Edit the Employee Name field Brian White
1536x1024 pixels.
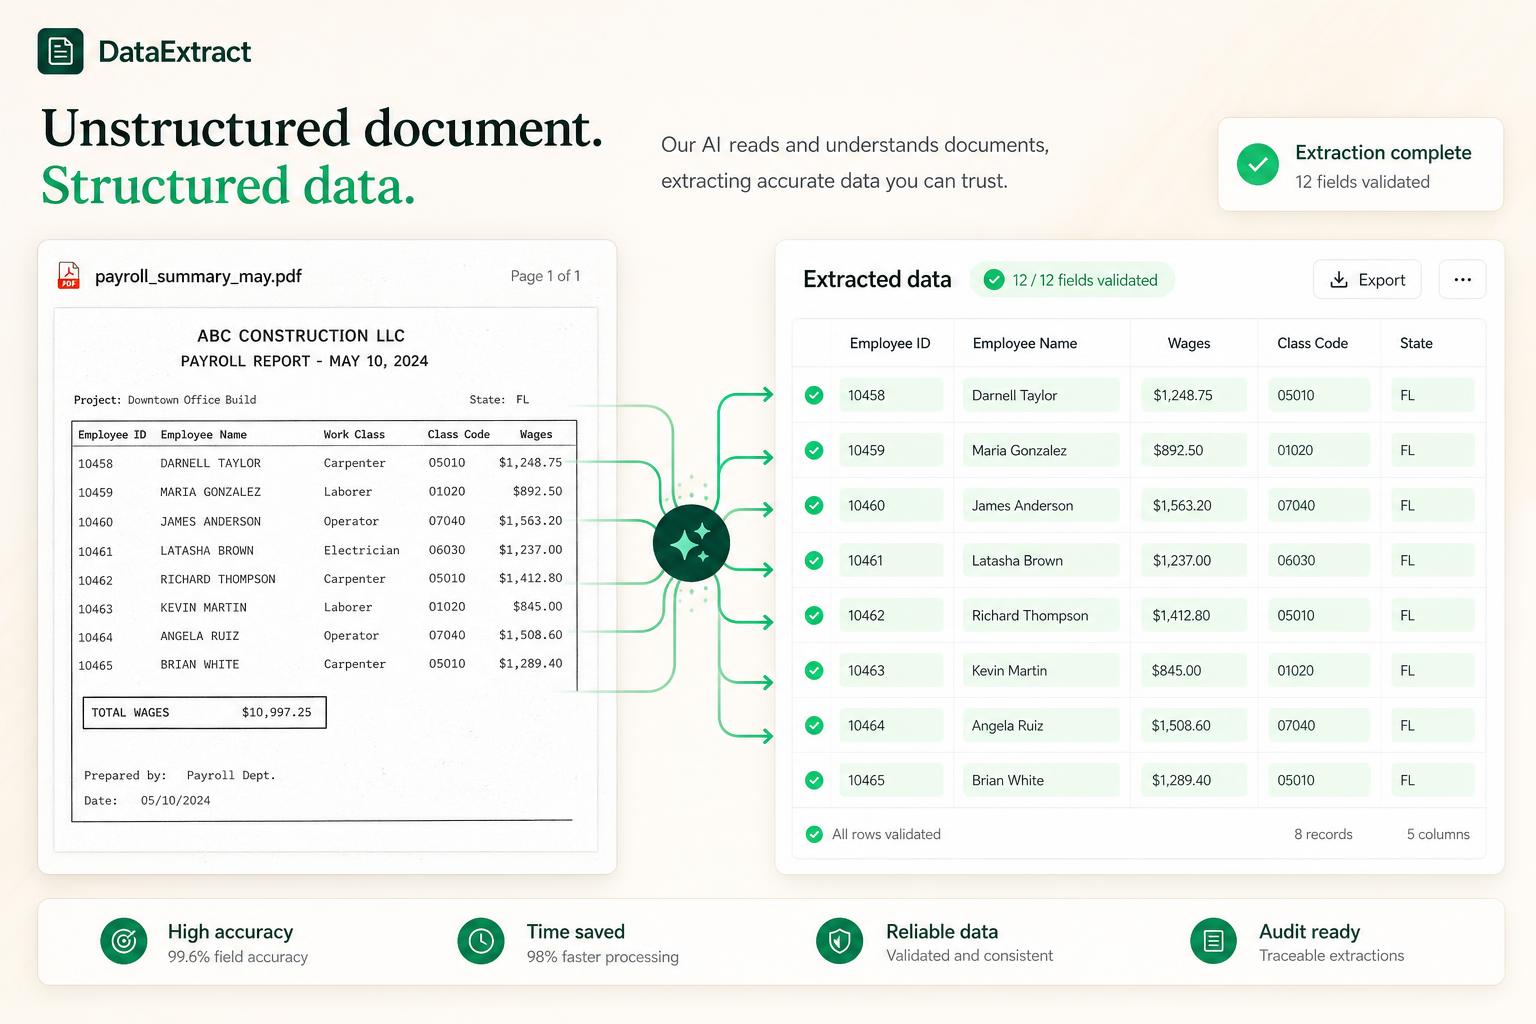pyautogui.click(x=1040, y=780)
